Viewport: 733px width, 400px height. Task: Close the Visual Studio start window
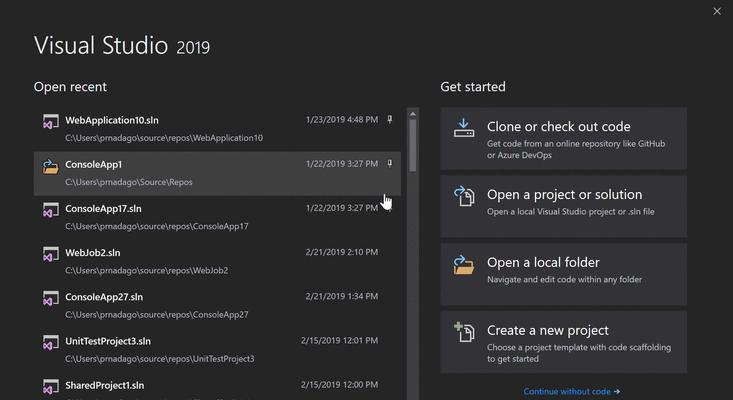pos(717,11)
